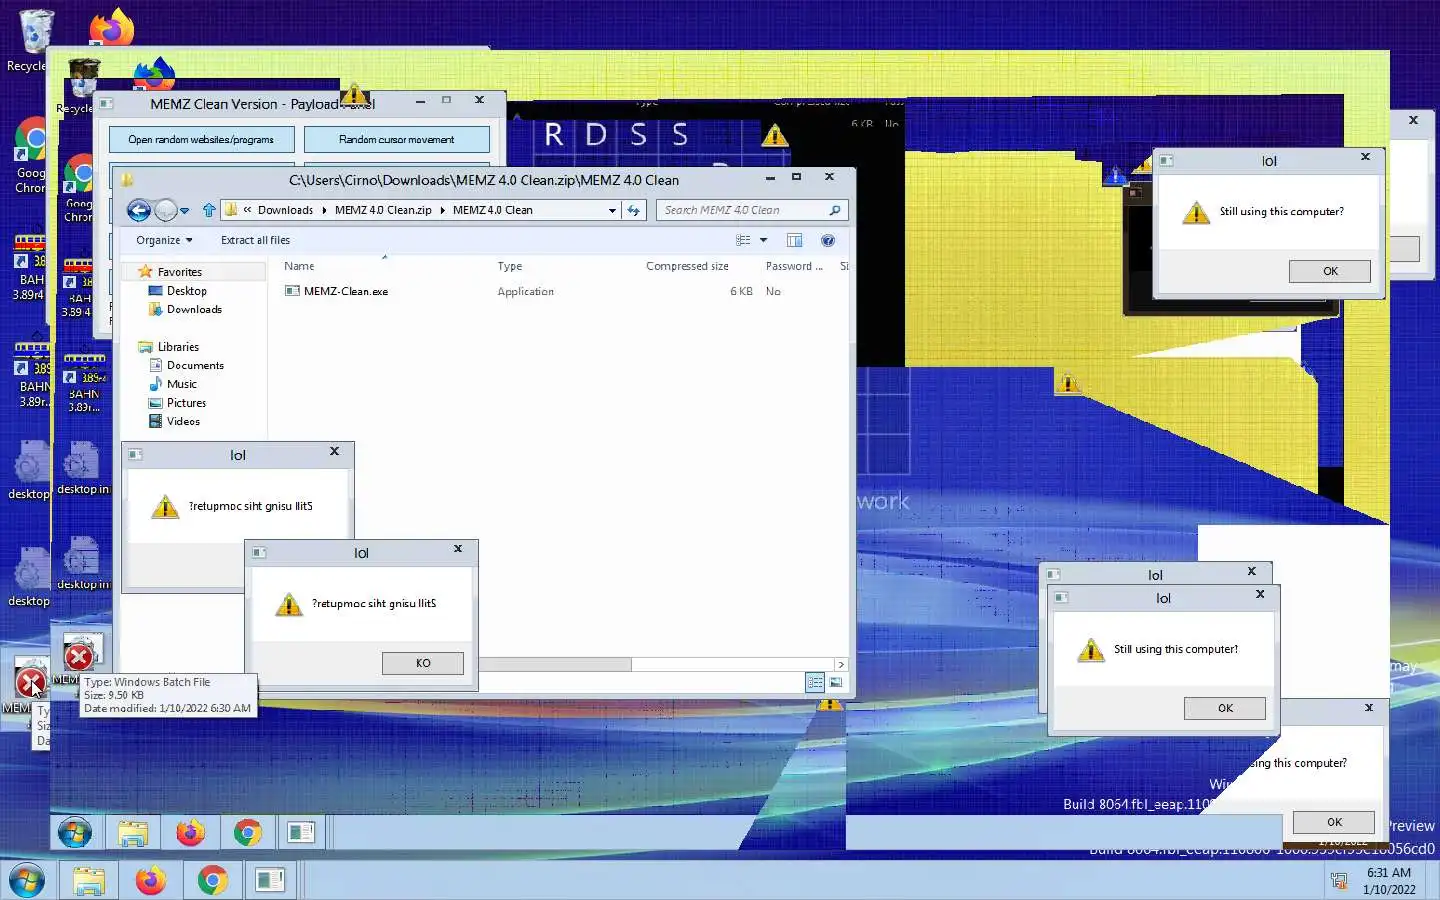Click the magnifier icon in Explorer search box
The image size is (1440, 900).
pyautogui.click(x=835, y=210)
